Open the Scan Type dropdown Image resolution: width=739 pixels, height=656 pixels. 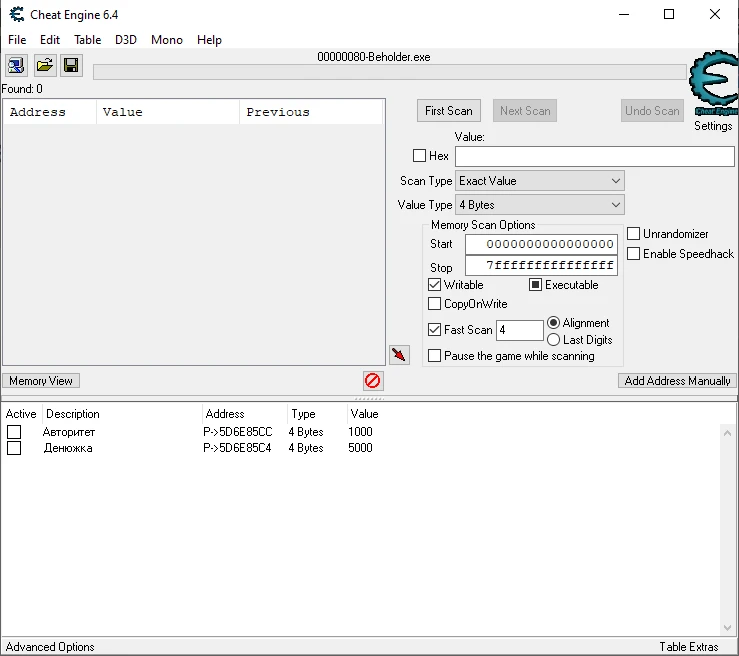tap(540, 181)
